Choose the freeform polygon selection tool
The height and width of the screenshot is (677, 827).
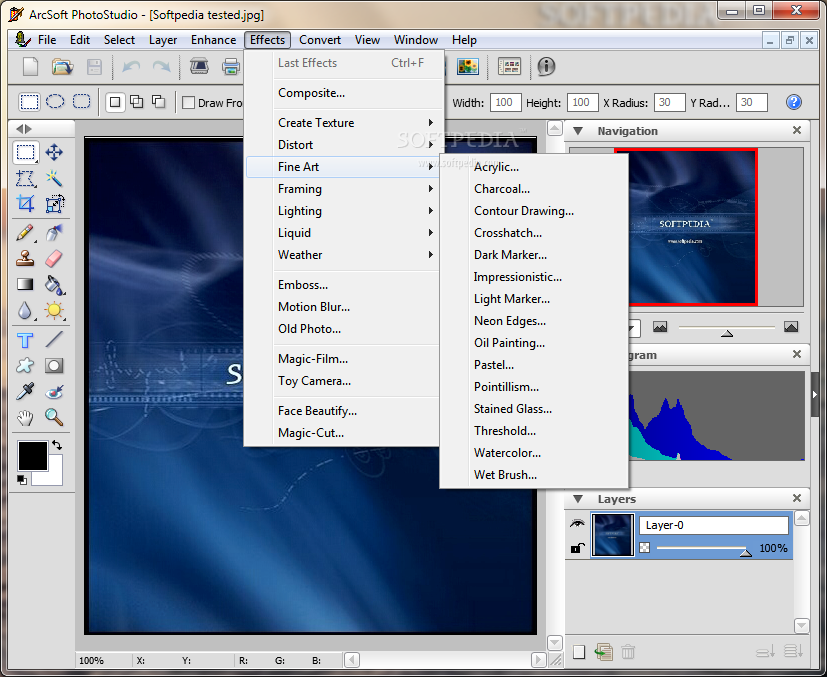(x=25, y=178)
